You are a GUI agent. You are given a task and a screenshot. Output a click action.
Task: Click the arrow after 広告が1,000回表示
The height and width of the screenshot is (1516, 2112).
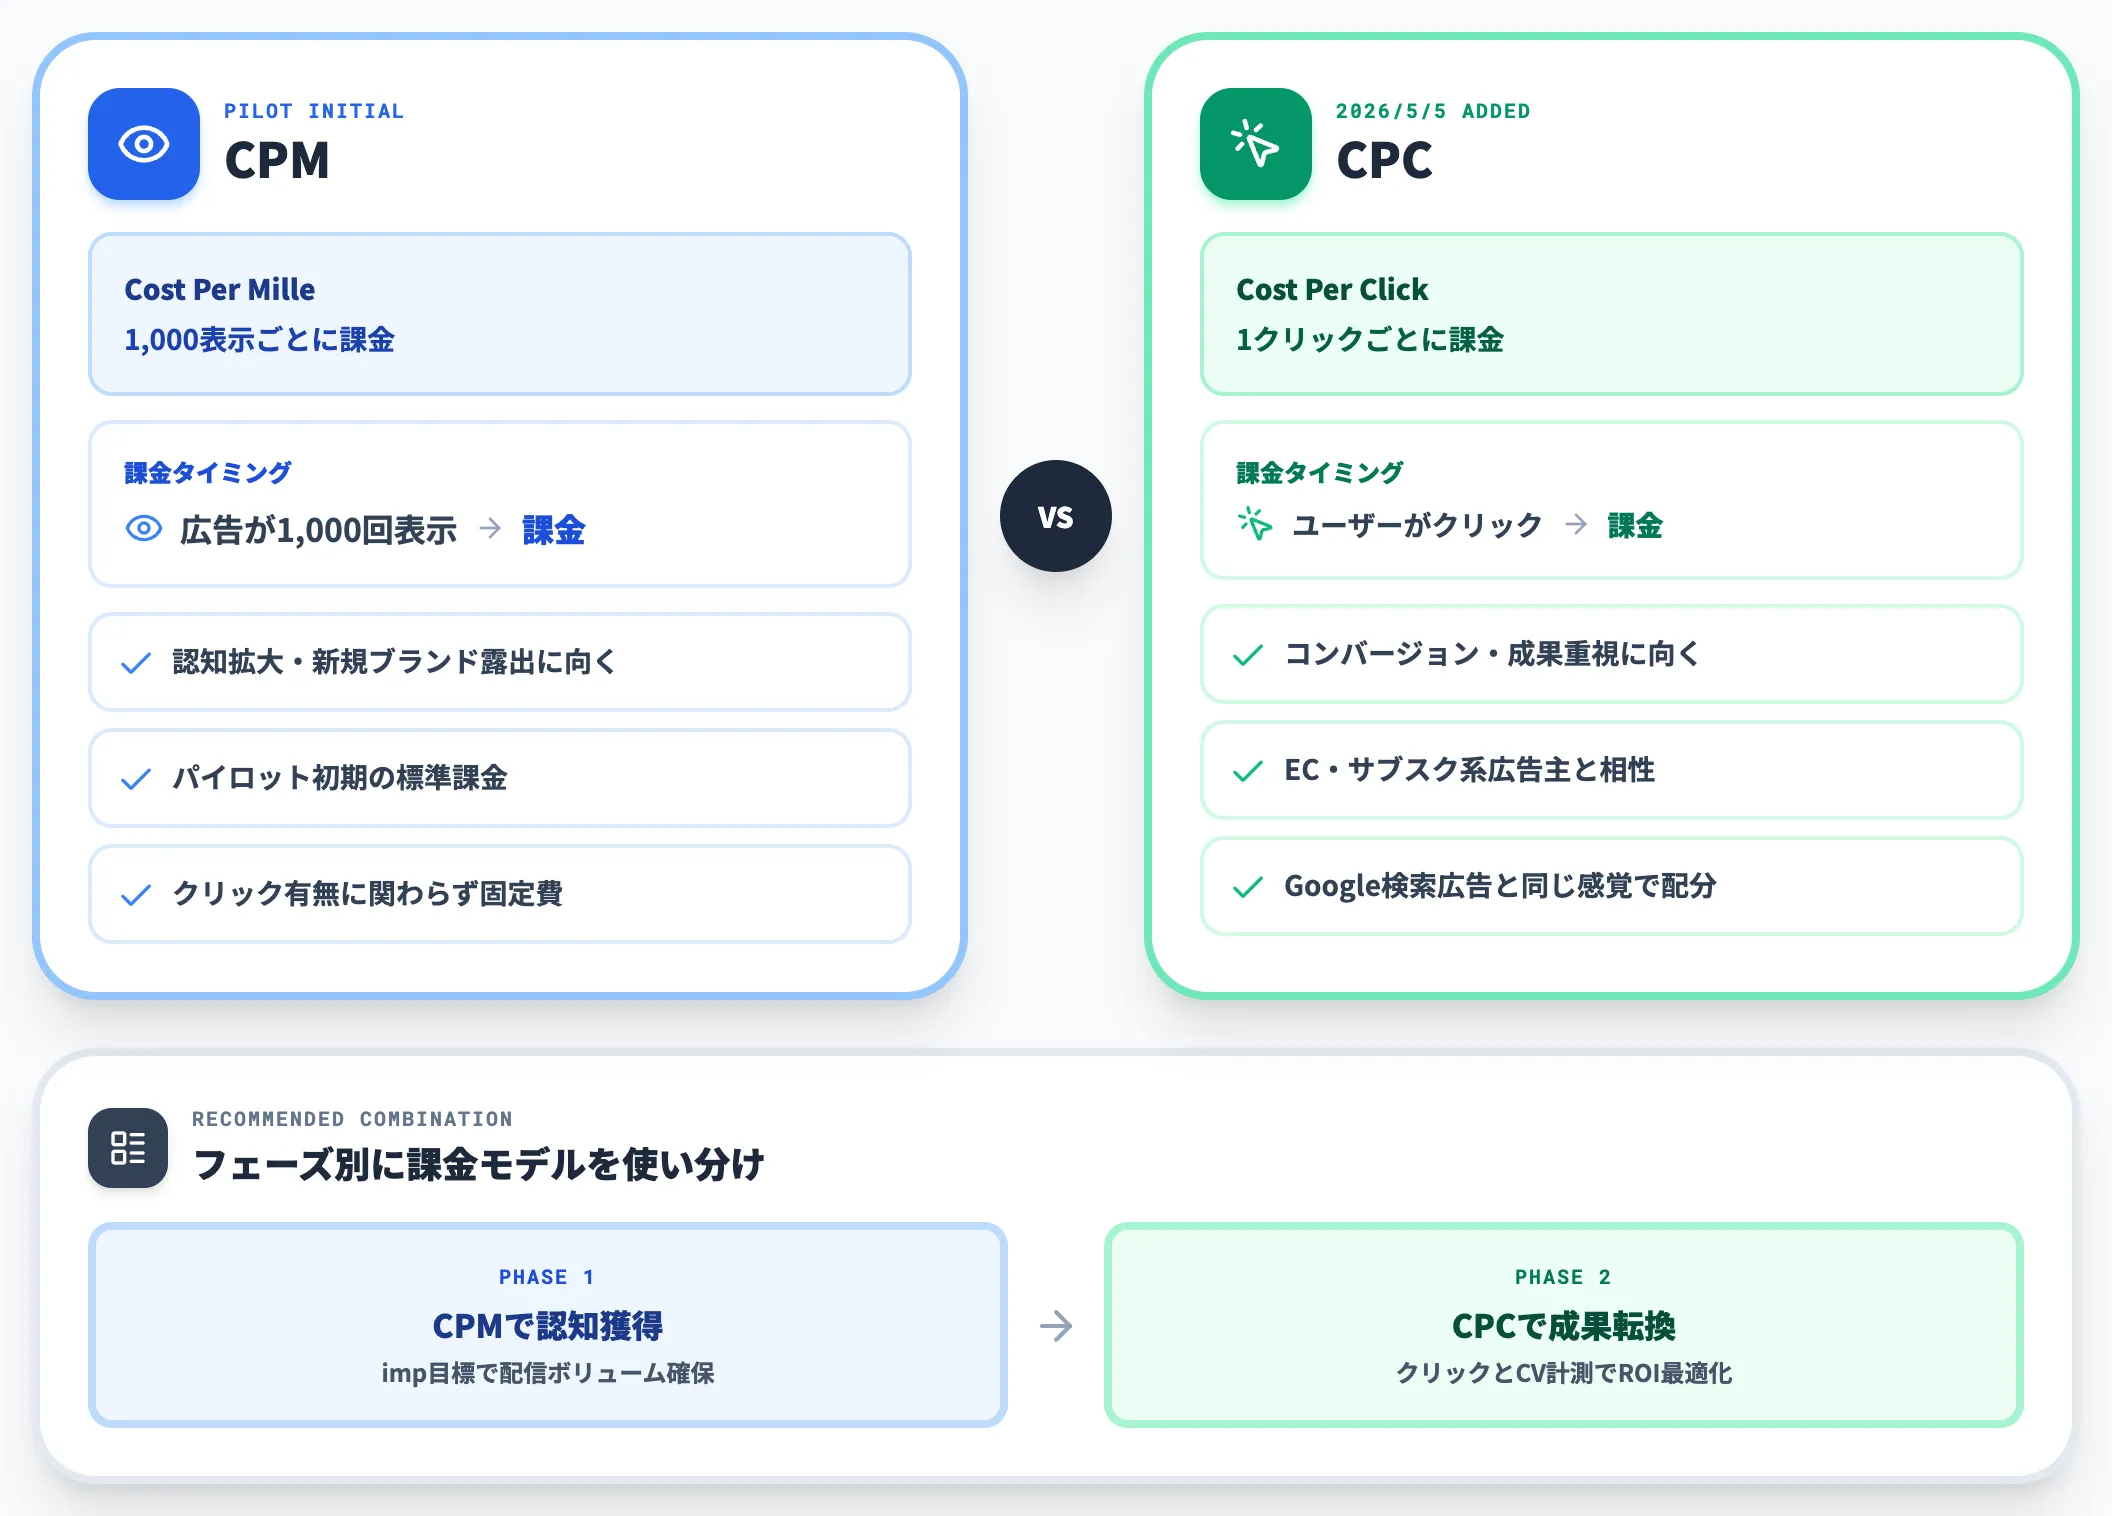point(490,528)
